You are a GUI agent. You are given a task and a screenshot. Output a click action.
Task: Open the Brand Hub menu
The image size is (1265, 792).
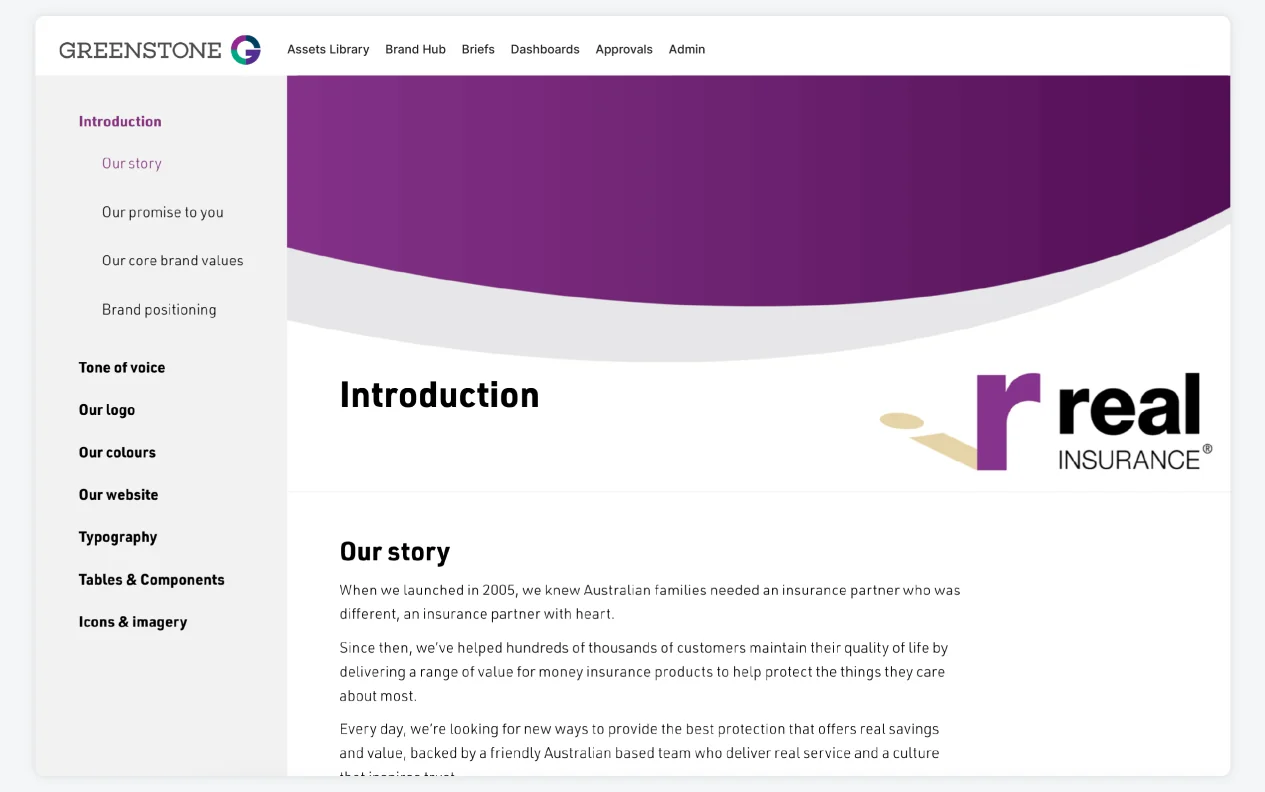coord(415,49)
